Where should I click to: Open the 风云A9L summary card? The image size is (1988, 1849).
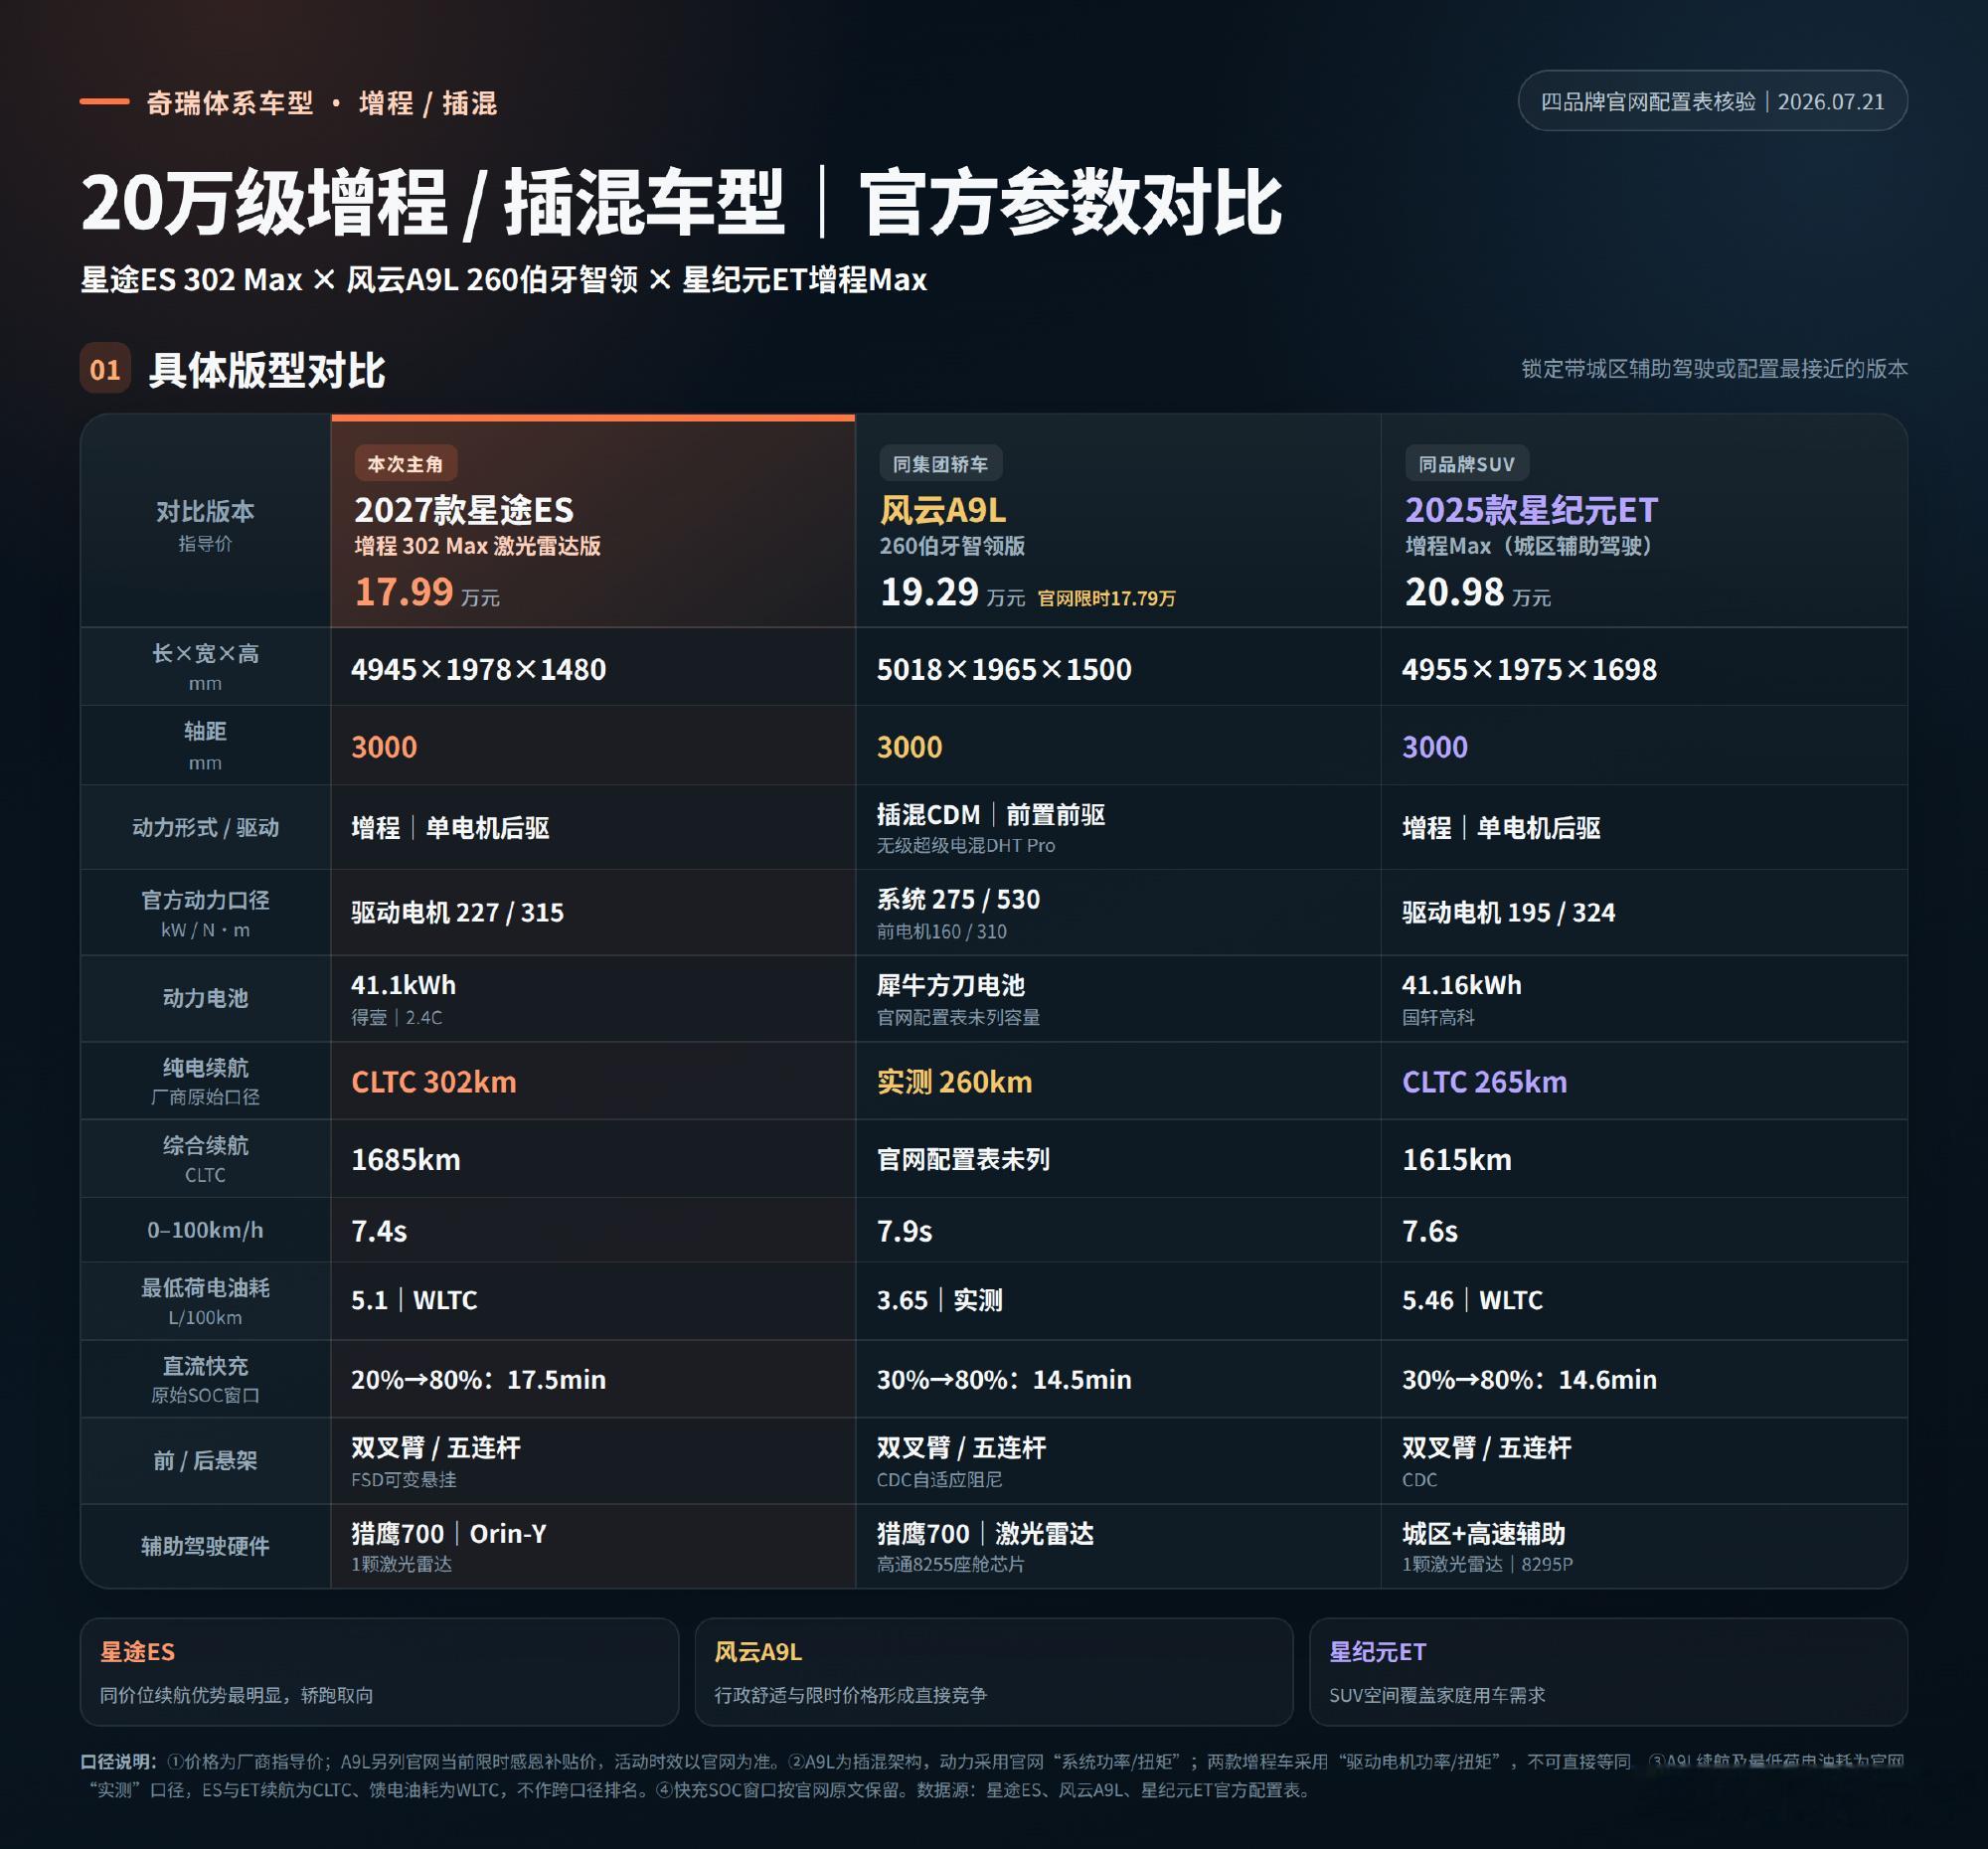[993, 1672]
